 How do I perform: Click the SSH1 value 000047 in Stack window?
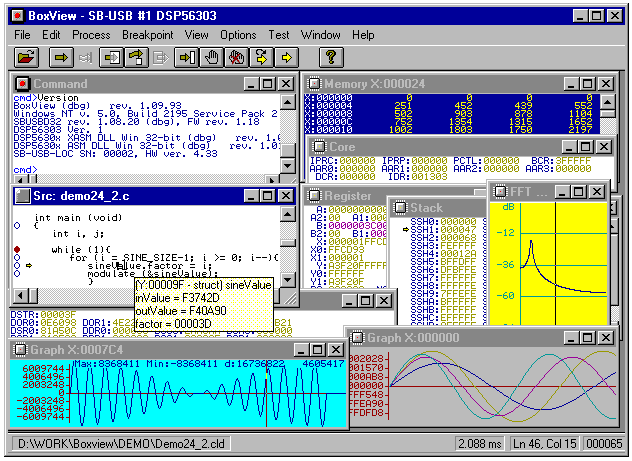point(458,230)
